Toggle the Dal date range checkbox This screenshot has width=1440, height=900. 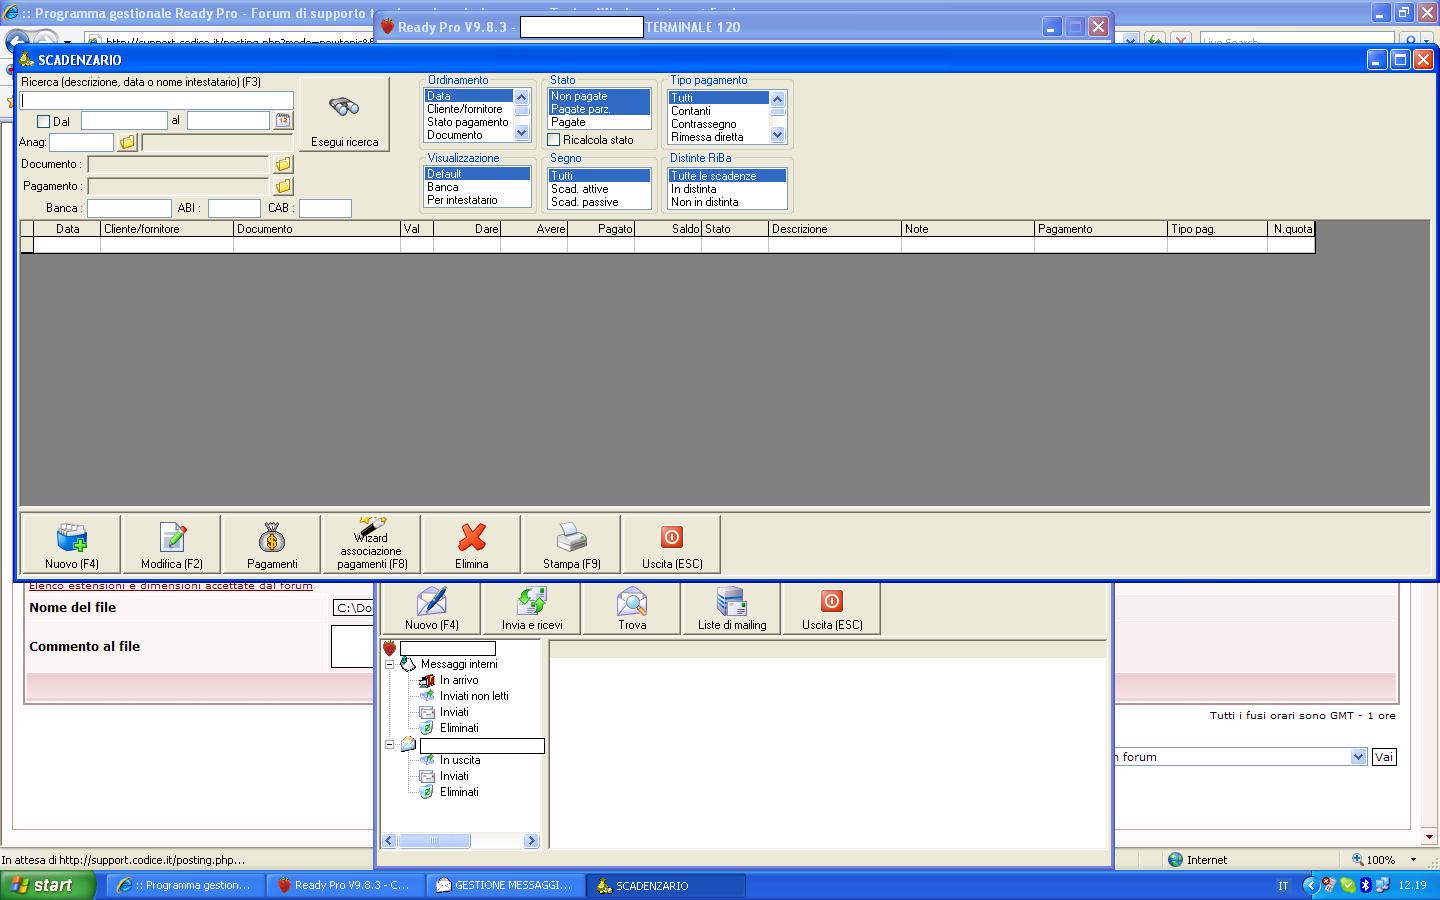coord(43,121)
